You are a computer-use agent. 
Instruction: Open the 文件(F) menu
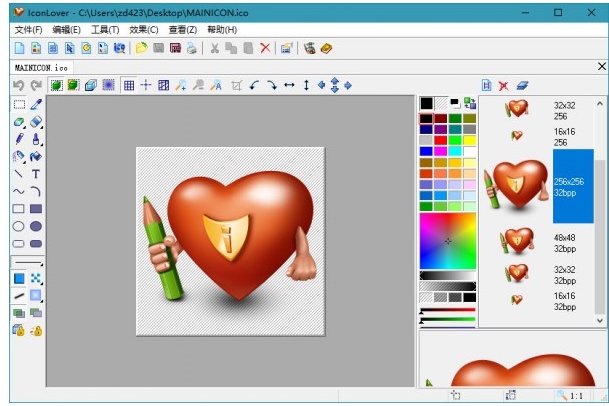coord(28,30)
